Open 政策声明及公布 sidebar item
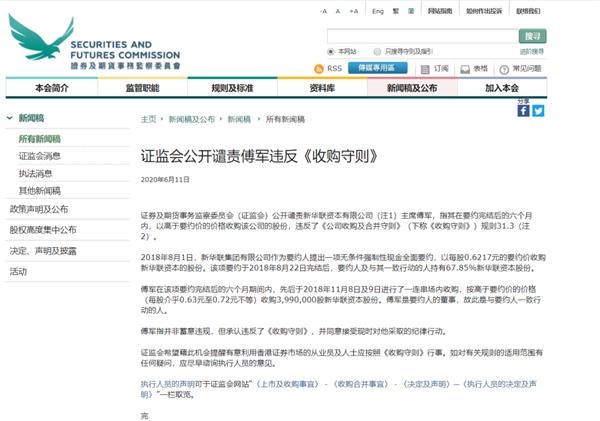This screenshot has width=600, height=421. click(39, 209)
